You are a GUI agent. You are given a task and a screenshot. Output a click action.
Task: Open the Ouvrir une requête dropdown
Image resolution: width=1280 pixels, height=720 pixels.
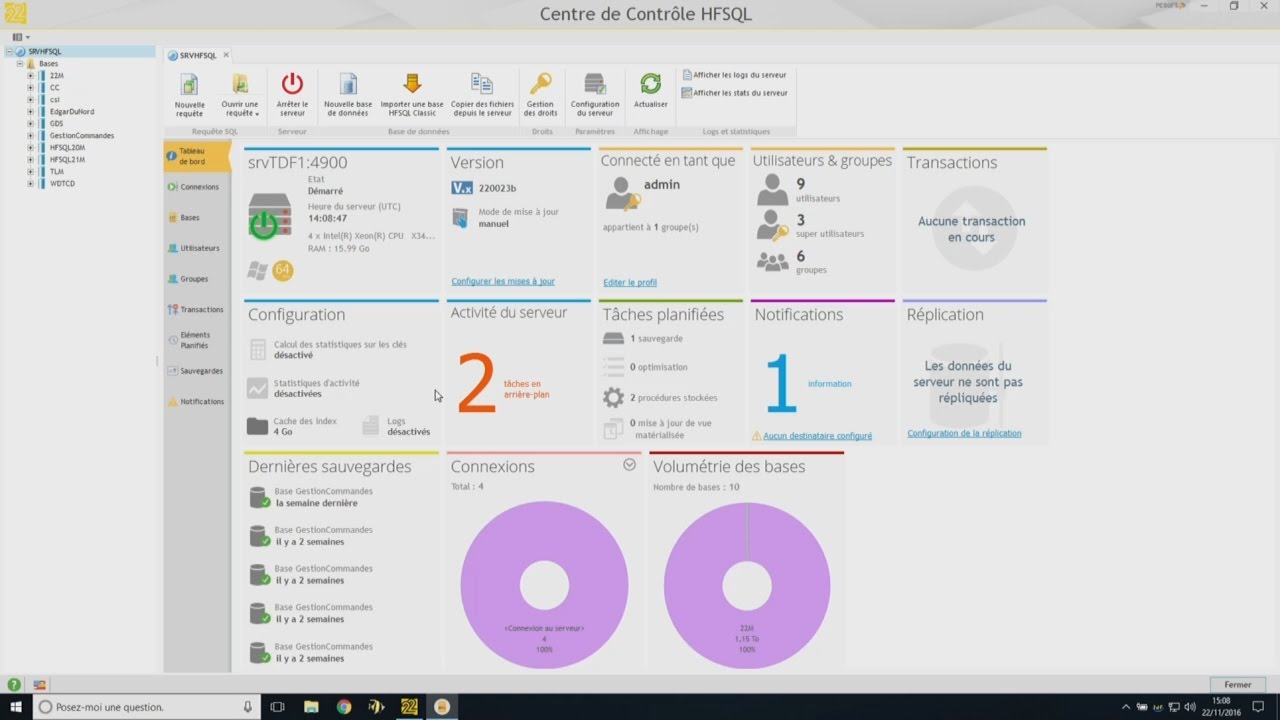[x=240, y=95]
